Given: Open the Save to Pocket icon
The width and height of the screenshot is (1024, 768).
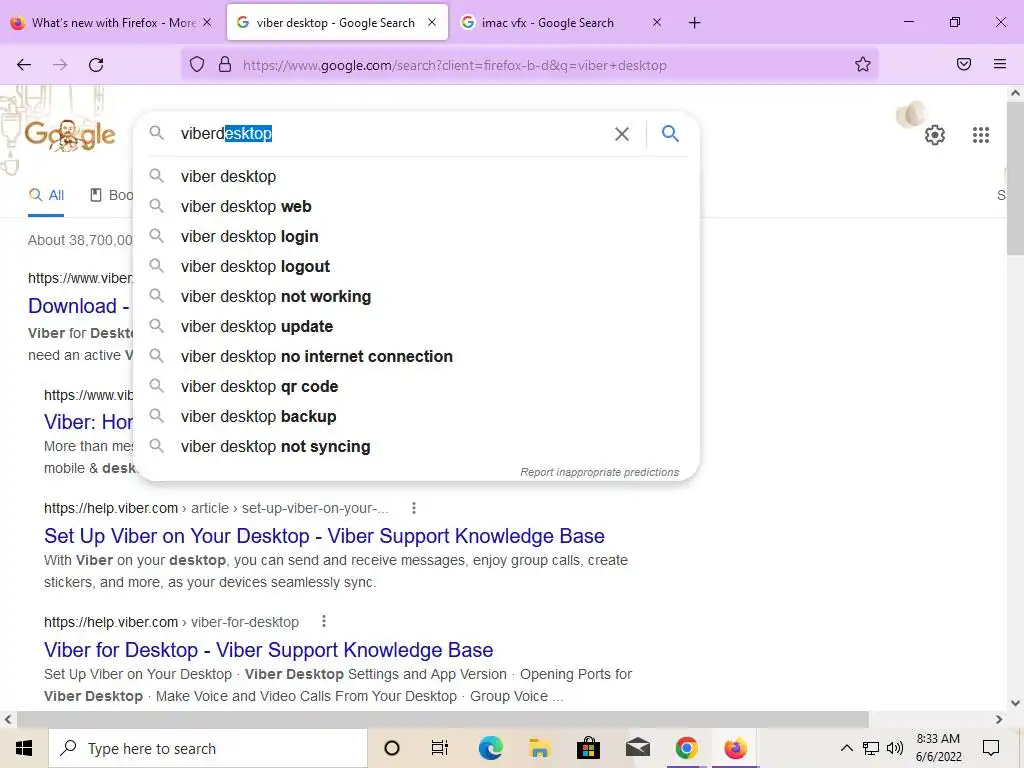Looking at the screenshot, I should pos(964,64).
